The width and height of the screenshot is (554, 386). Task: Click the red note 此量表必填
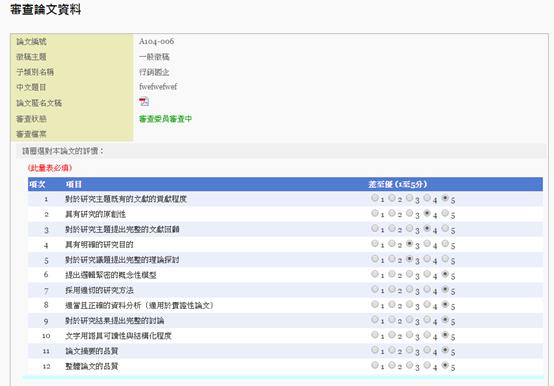(50, 168)
